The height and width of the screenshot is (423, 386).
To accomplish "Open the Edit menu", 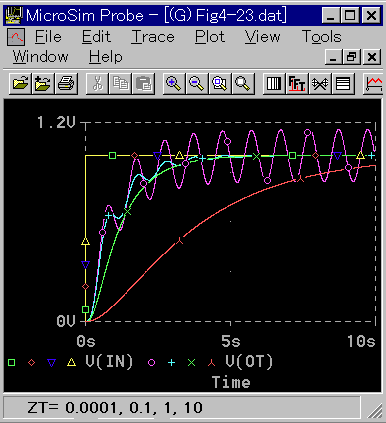I will tap(96, 37).
